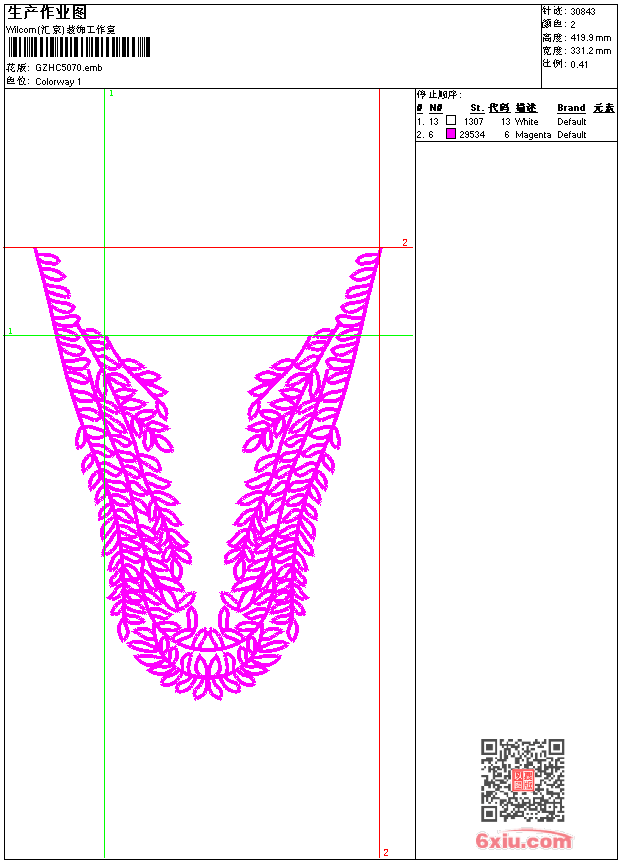The height and width of the screenshot is (860, 620).
Task: Select the Magenta thread row
Action: coord(532,134)
